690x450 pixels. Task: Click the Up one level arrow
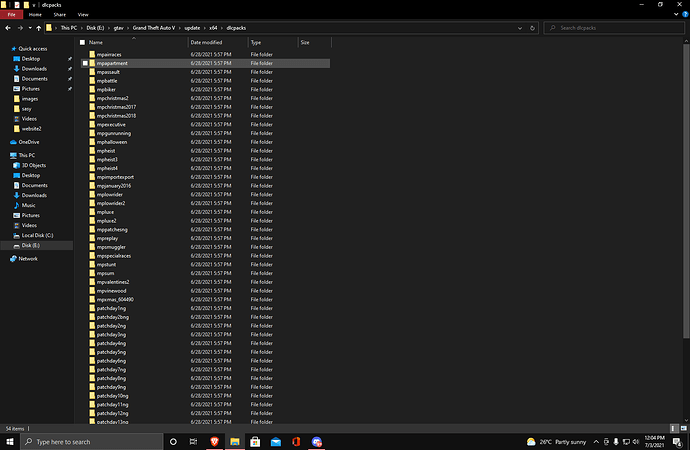tap(37, 28)
